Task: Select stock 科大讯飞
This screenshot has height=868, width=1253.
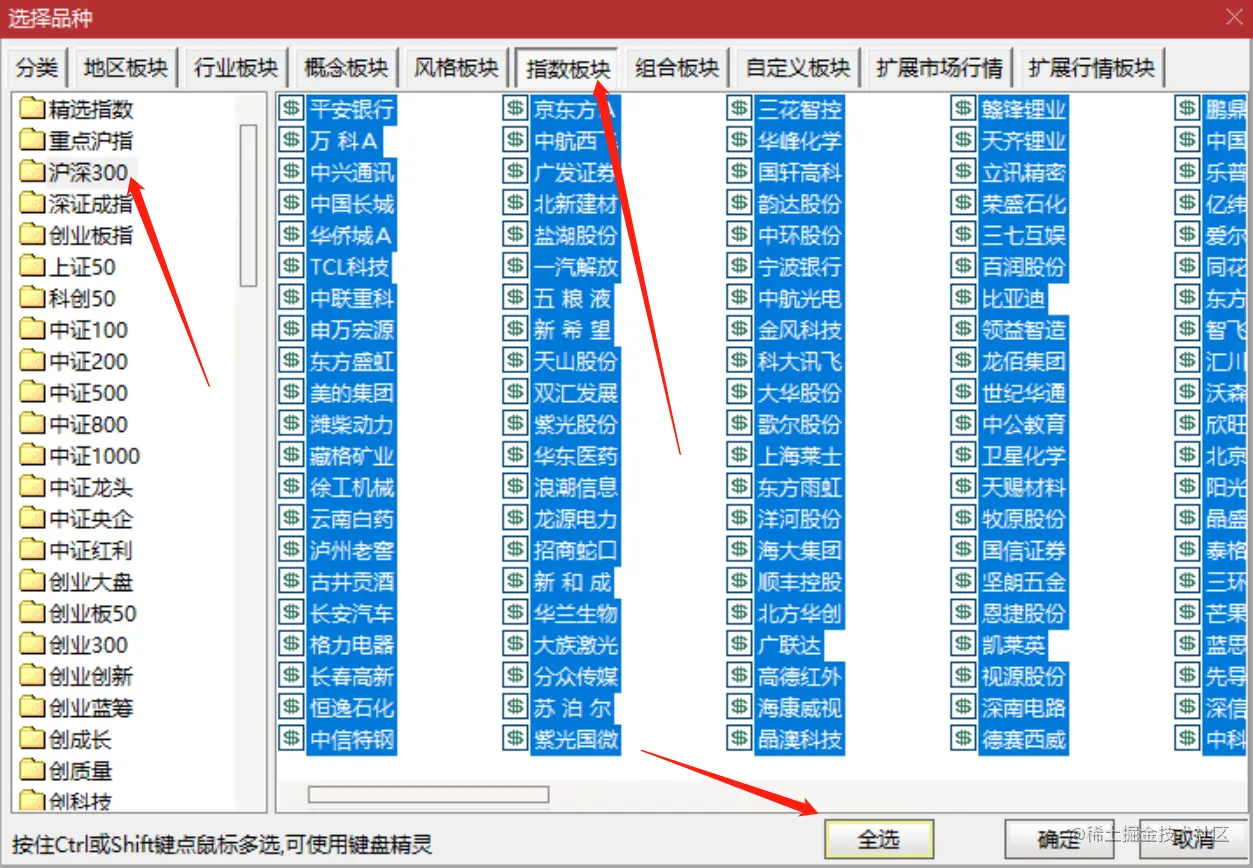Action: click(799, 361)
